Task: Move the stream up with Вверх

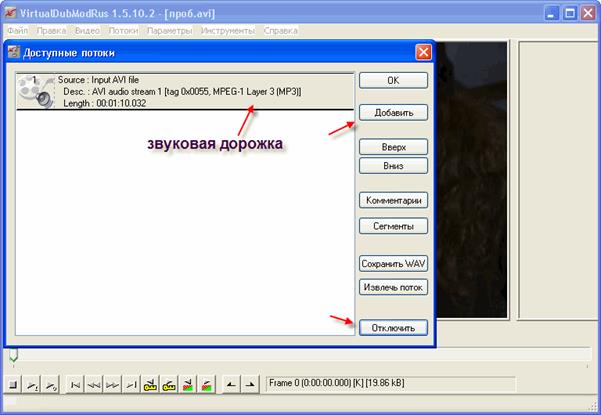Action: [x=393, y=147]
